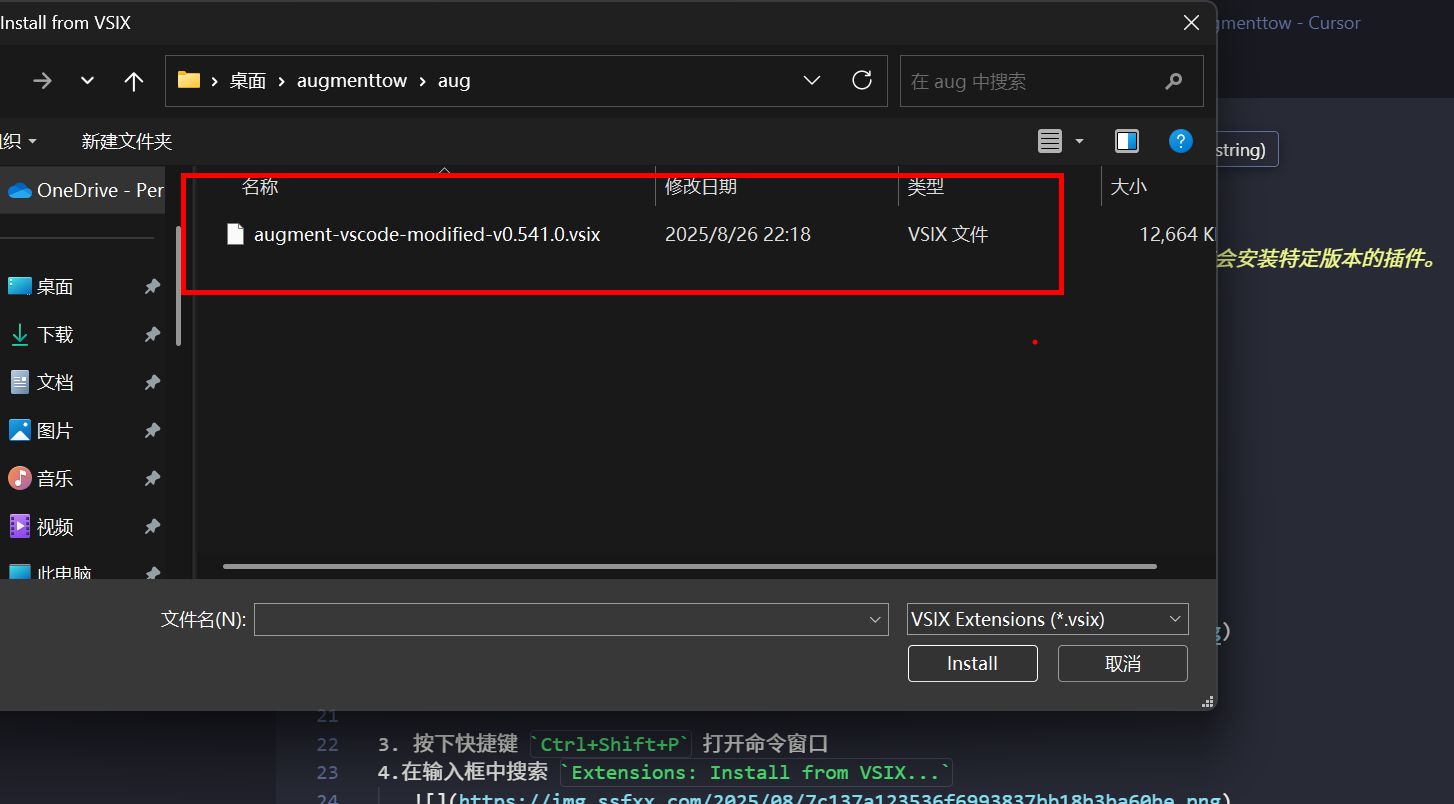The image size is (1454, 804).
Task: Toggle the preview pane icon
Action: pyautogui.click(x=1127, y=141)
